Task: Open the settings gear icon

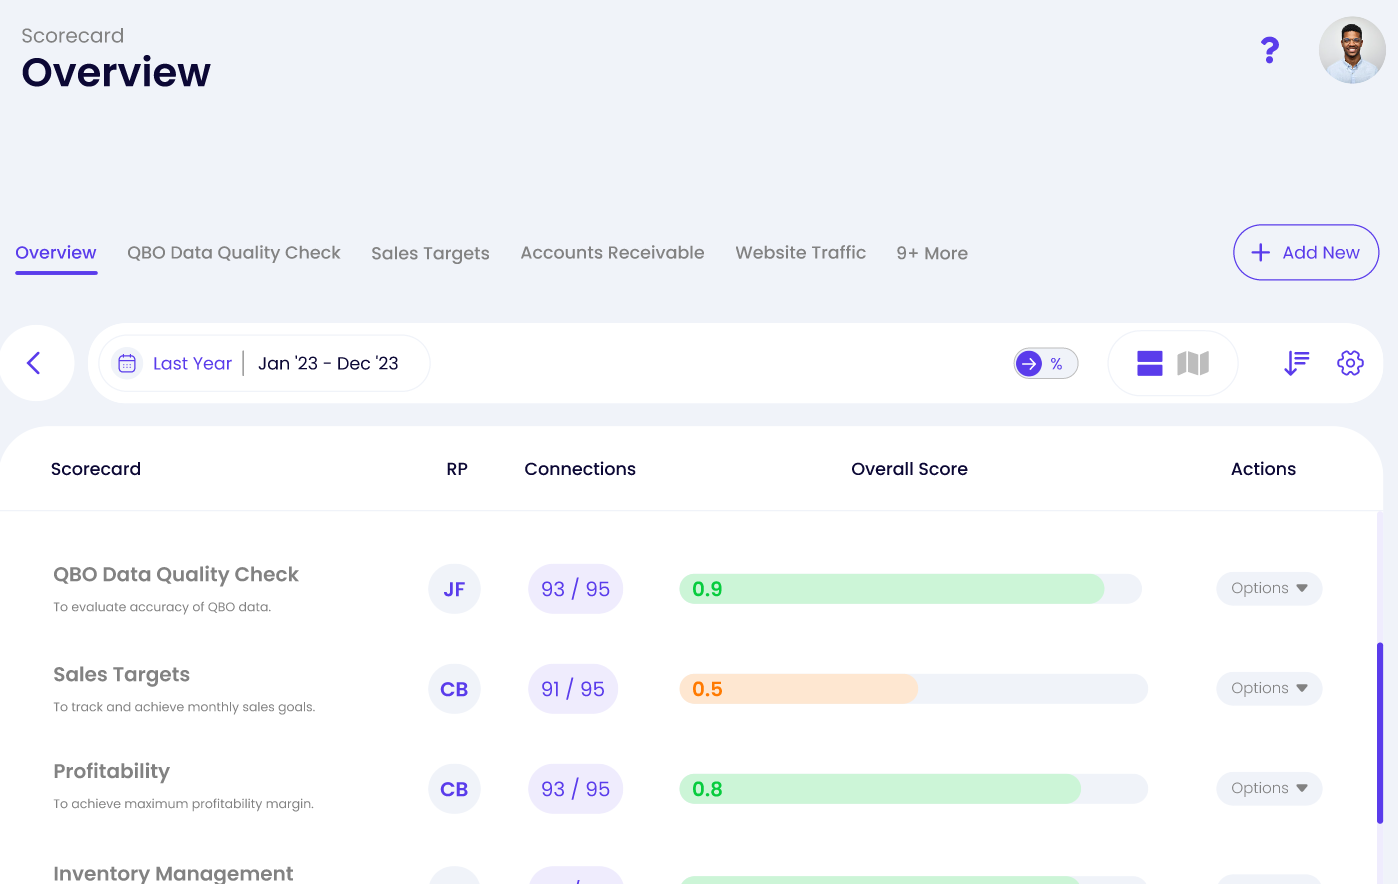Action: 1350,363
